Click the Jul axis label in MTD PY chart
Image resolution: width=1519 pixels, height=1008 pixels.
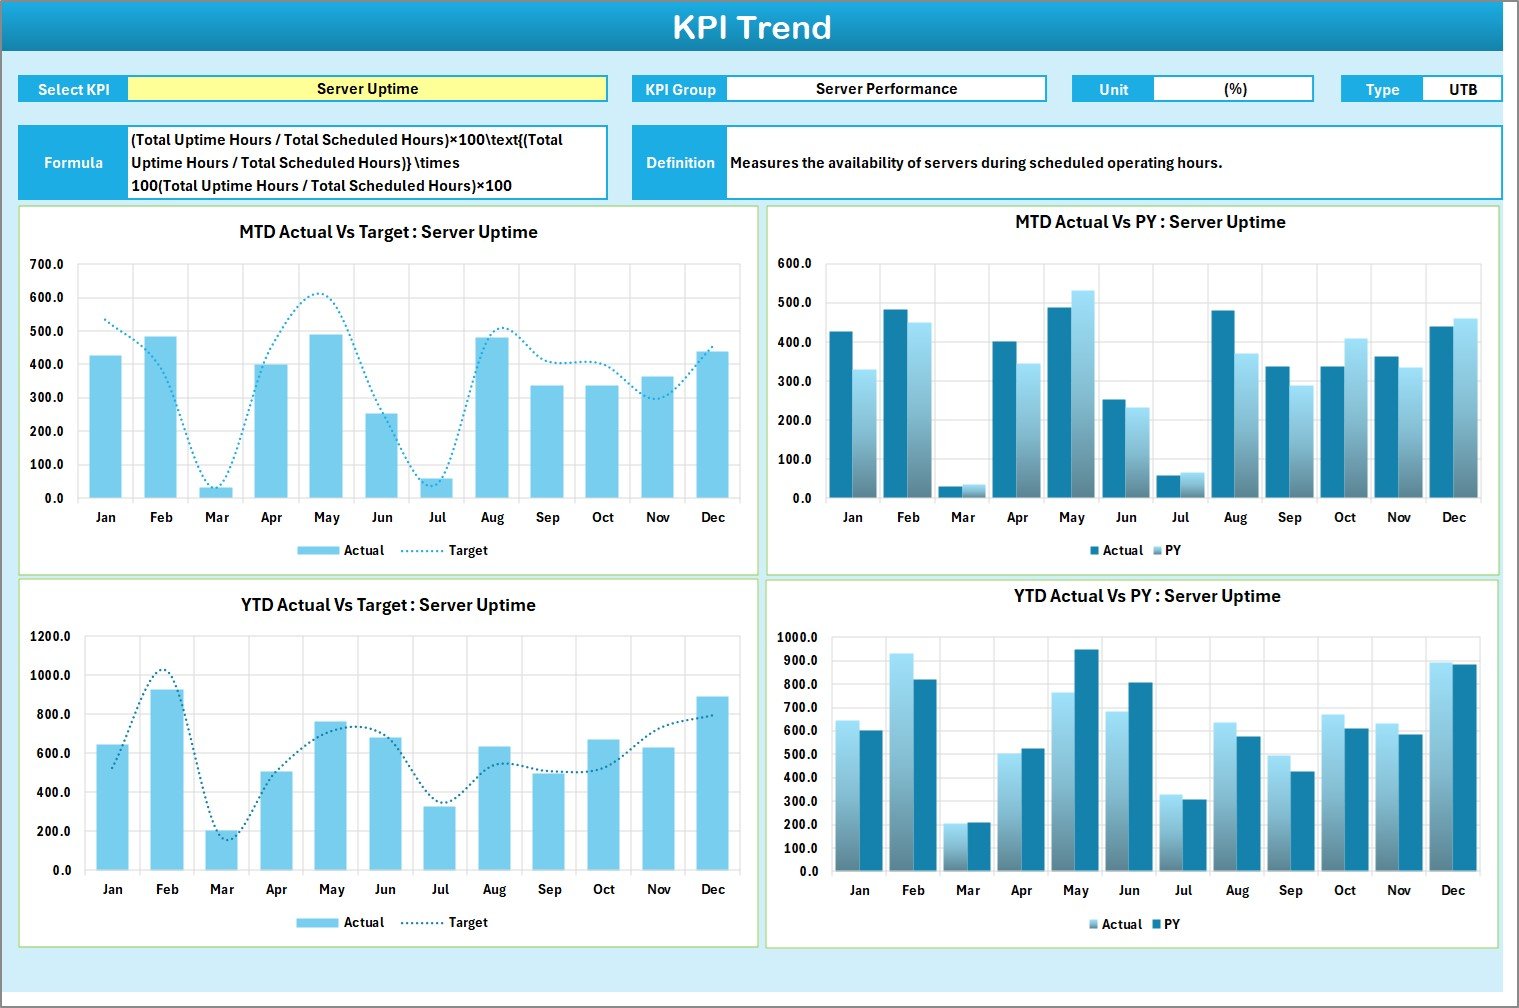pyautogui.click(x=1180, y=517)
